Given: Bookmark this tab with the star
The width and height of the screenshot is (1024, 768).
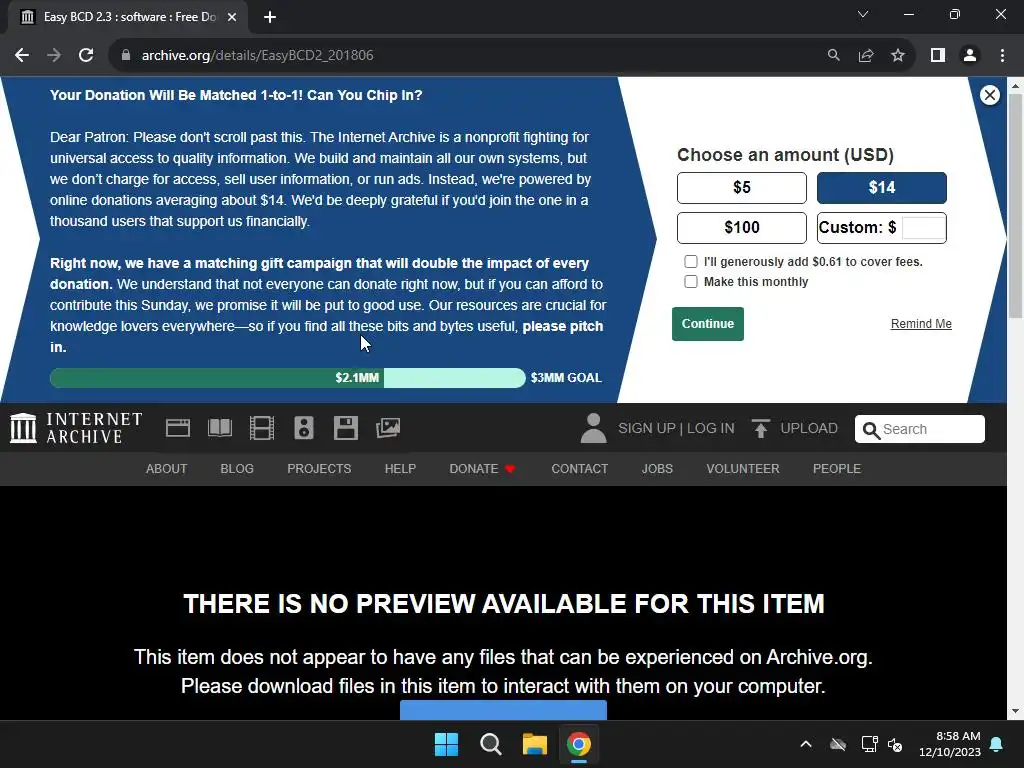Looking at the screenshot, I should 898,56.
